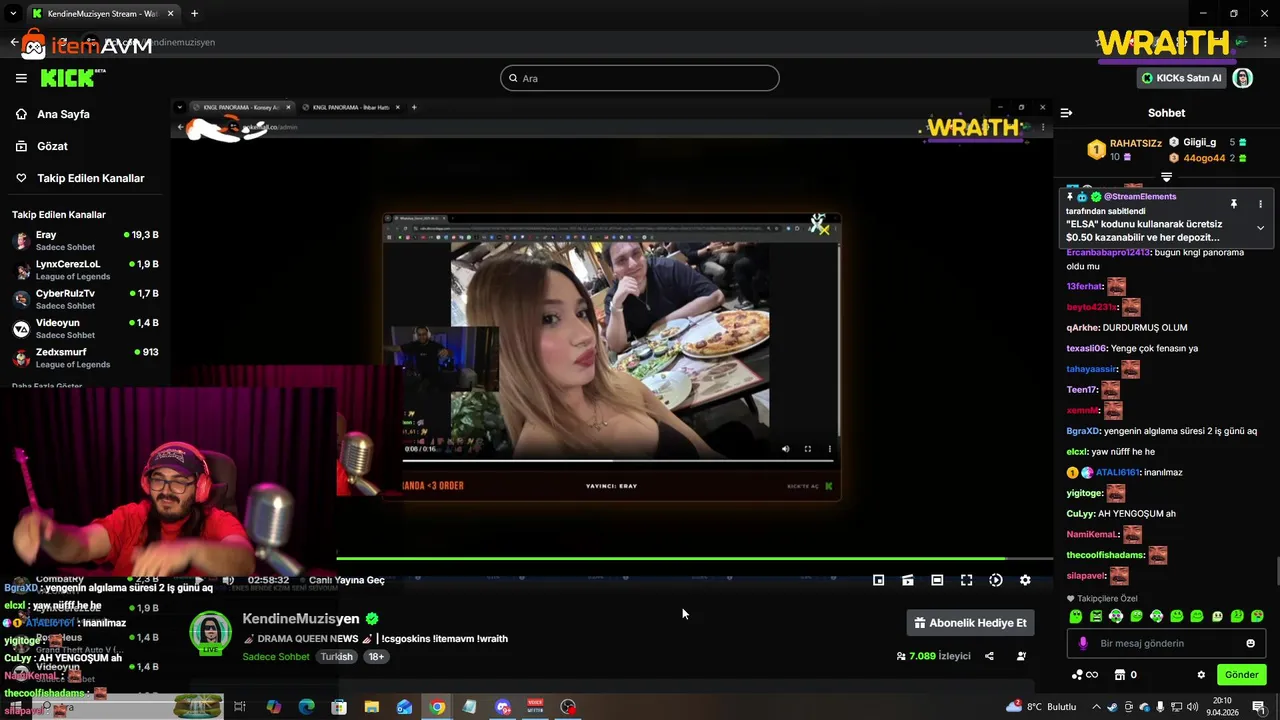The height and width of the screenshot is (720, 1280).
Task: Click KICKs Satın Al button
Action: [x=1181, y=78]
